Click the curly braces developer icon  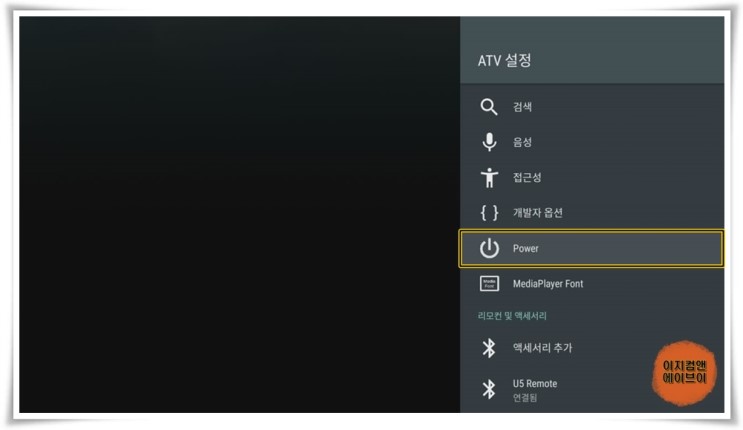pos(489,213)
